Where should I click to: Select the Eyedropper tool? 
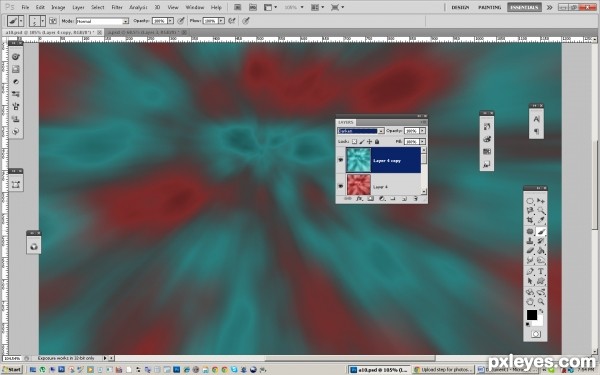(541, 220)
